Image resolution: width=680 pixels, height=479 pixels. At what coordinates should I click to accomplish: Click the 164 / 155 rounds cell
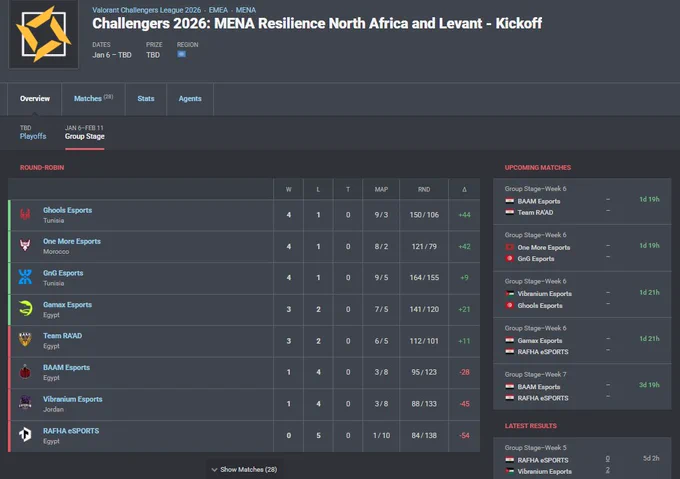424,277
